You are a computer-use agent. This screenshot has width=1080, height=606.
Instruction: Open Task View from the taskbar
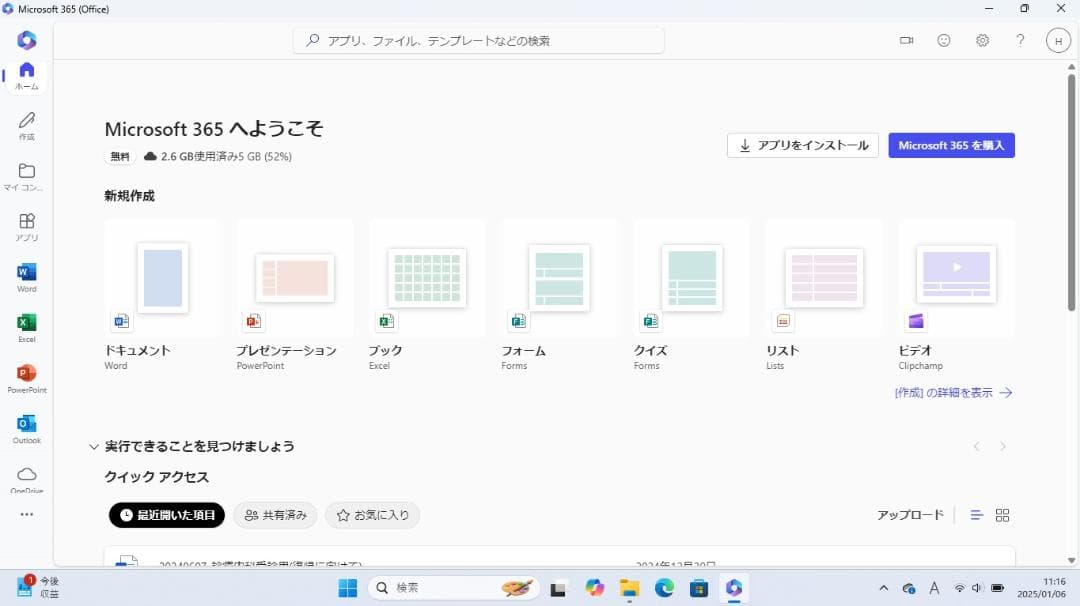point(558,588)
